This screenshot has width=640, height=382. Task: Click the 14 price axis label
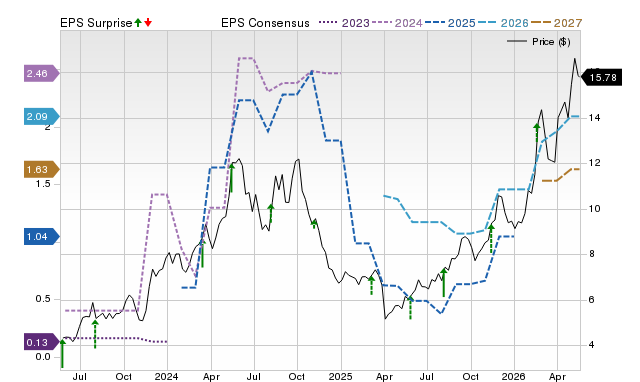point(594,118)
